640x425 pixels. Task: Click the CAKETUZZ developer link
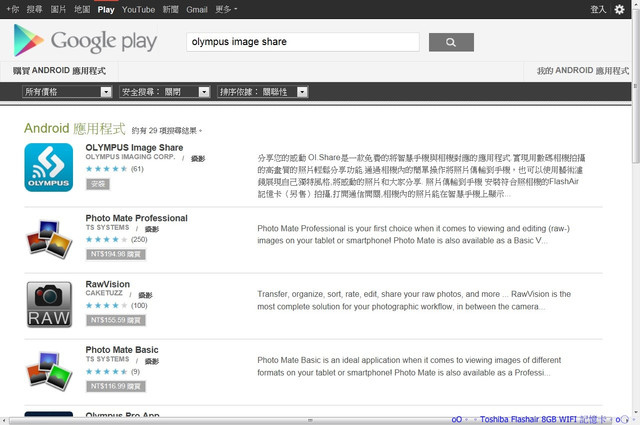click(x=104, y=293)
